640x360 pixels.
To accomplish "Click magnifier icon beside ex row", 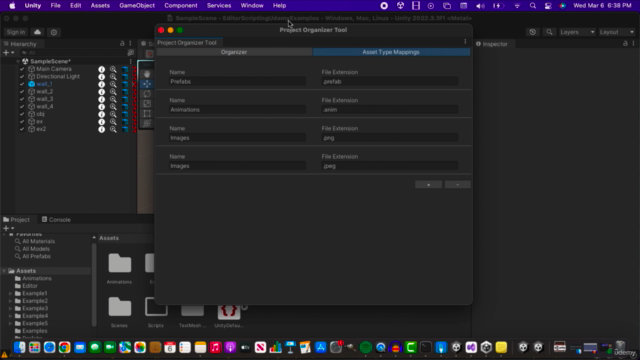I will 113,122.
